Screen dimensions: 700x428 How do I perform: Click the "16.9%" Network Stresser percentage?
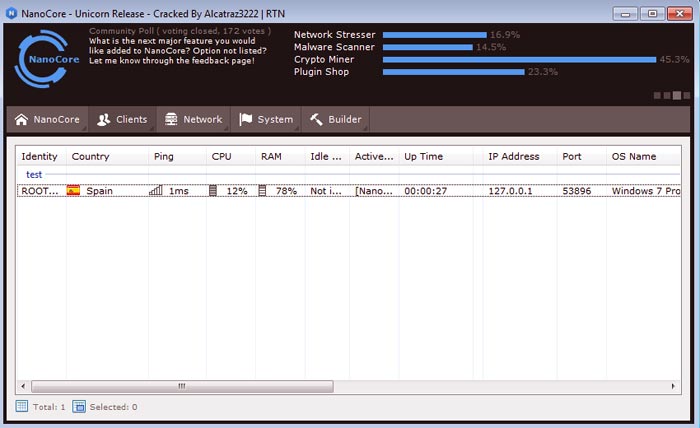505,35
